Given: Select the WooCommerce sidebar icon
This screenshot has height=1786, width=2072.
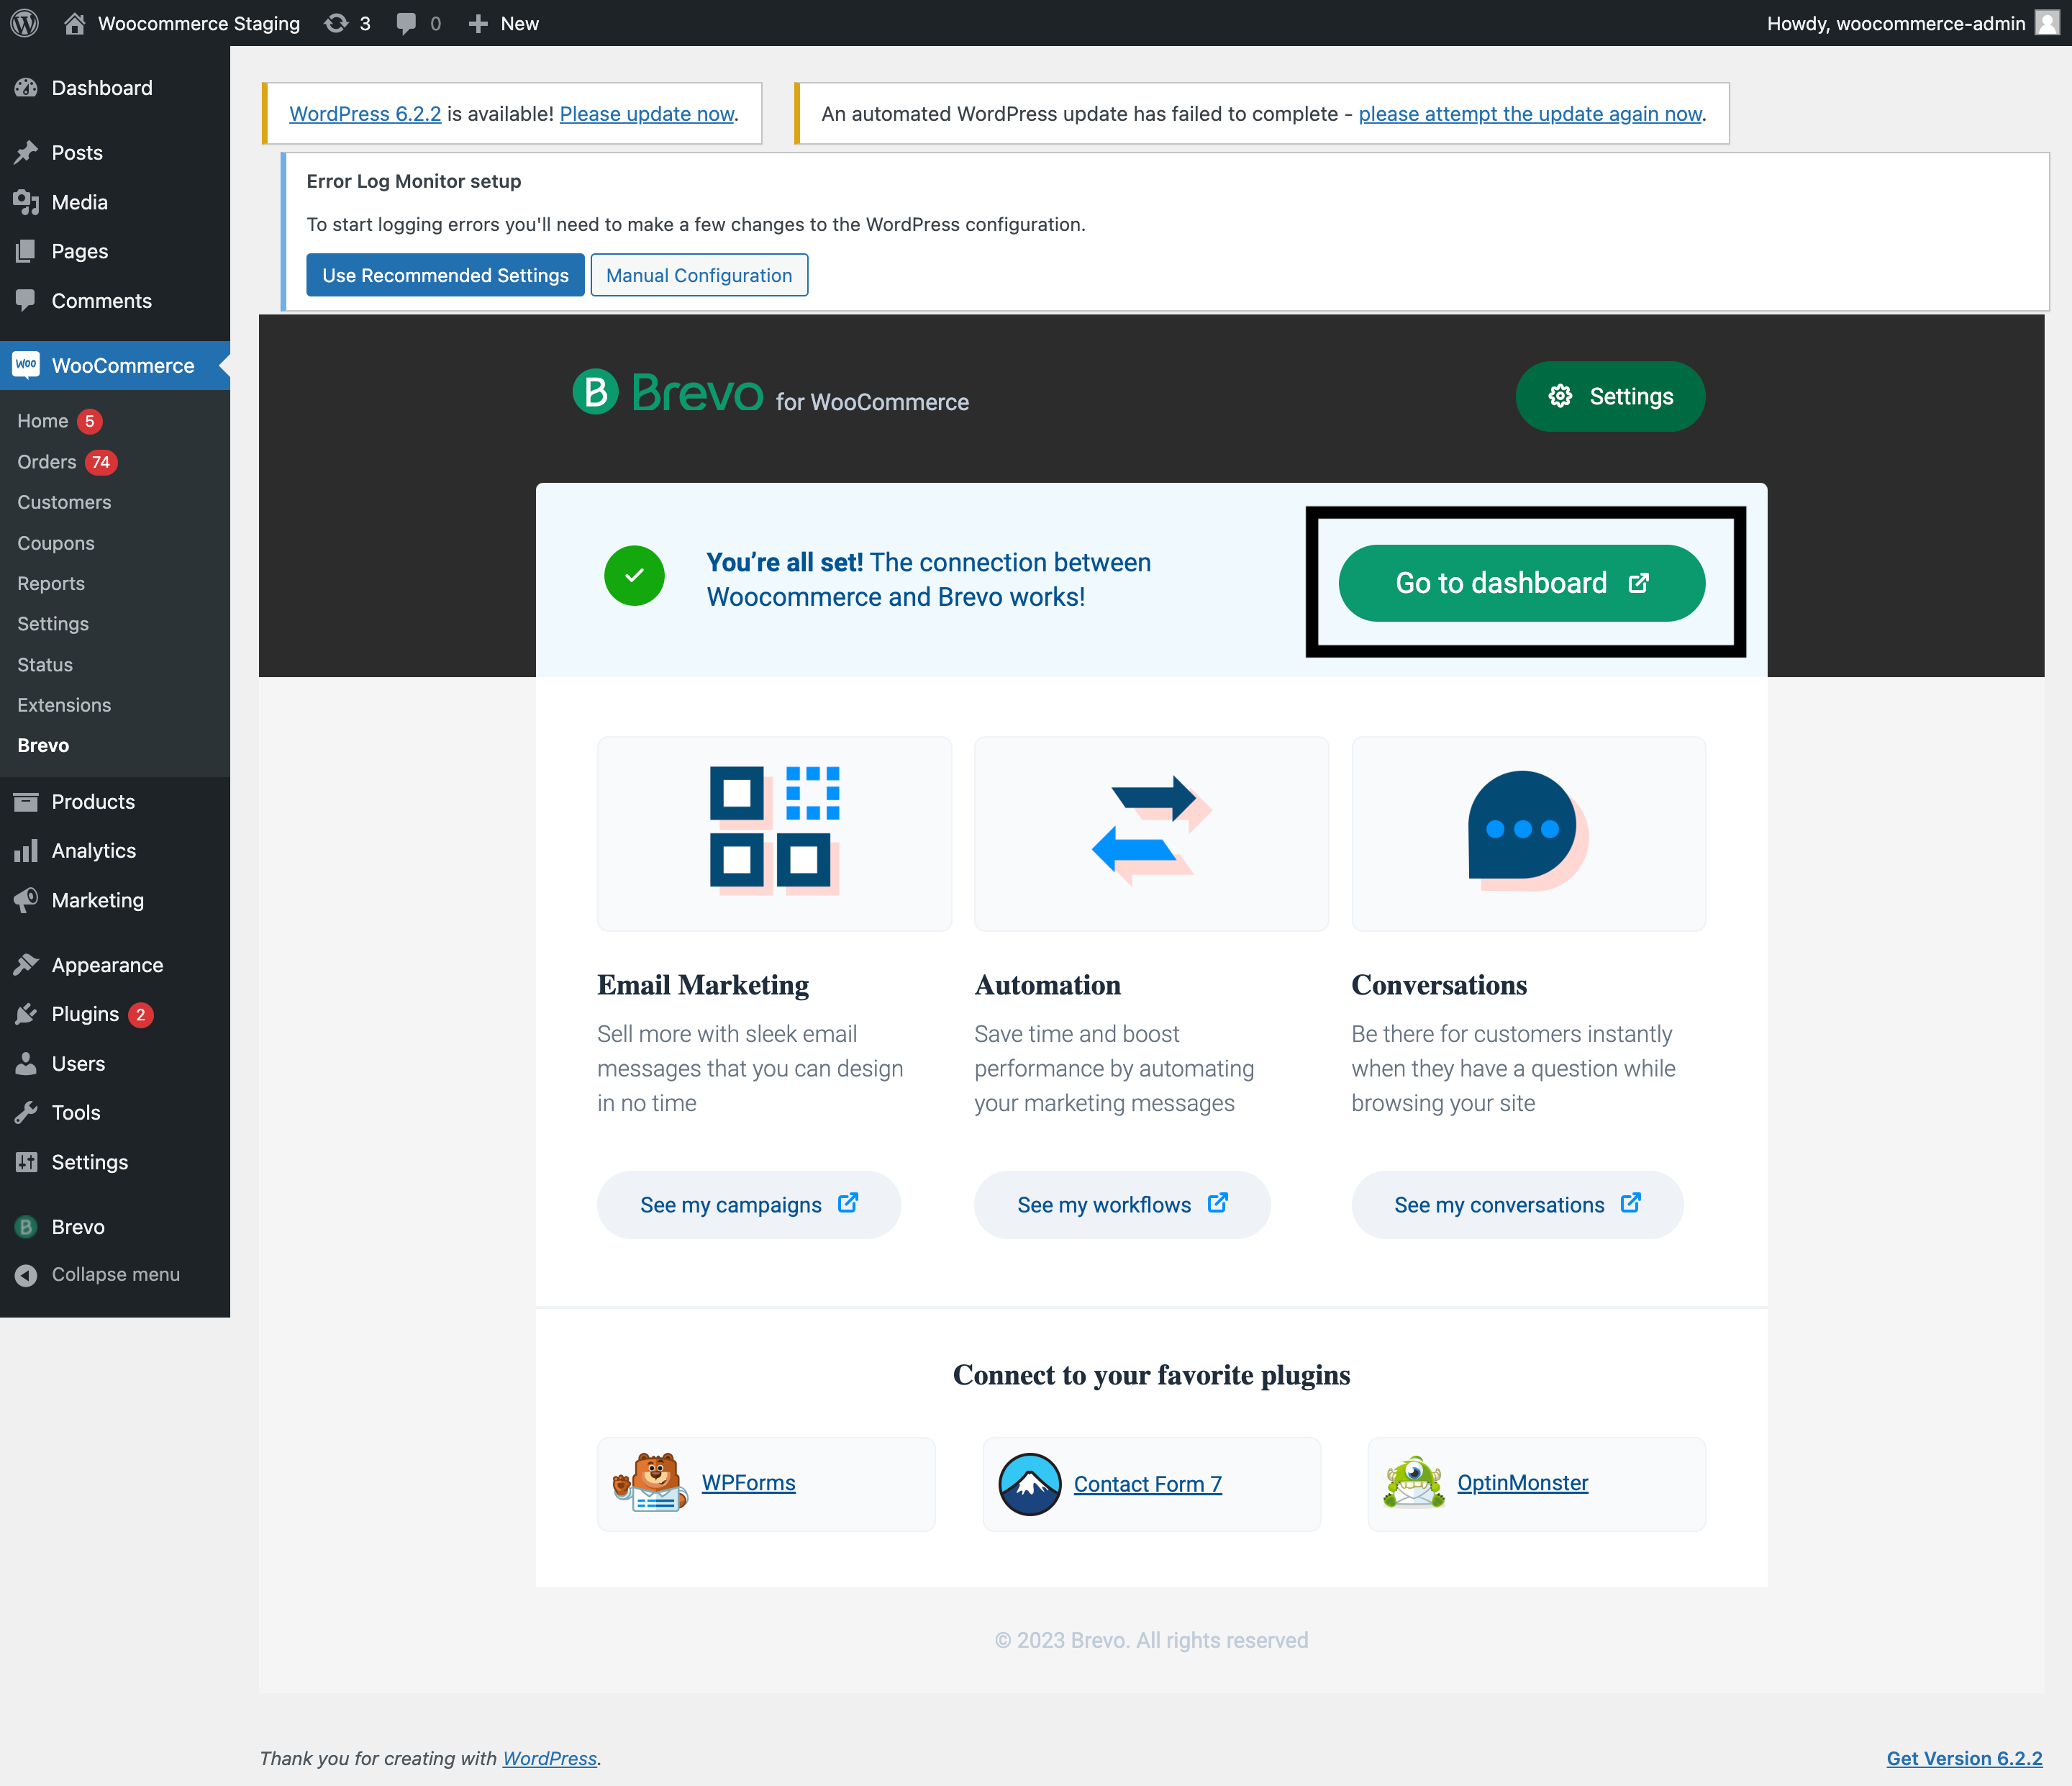Looking at the screenshot, I should pos(25,365).
